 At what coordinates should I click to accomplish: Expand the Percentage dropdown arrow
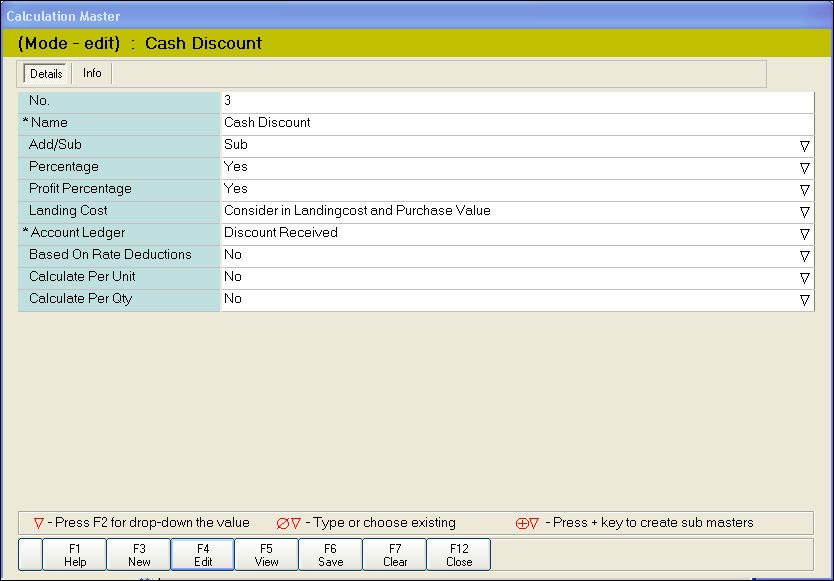pos(804,167)
